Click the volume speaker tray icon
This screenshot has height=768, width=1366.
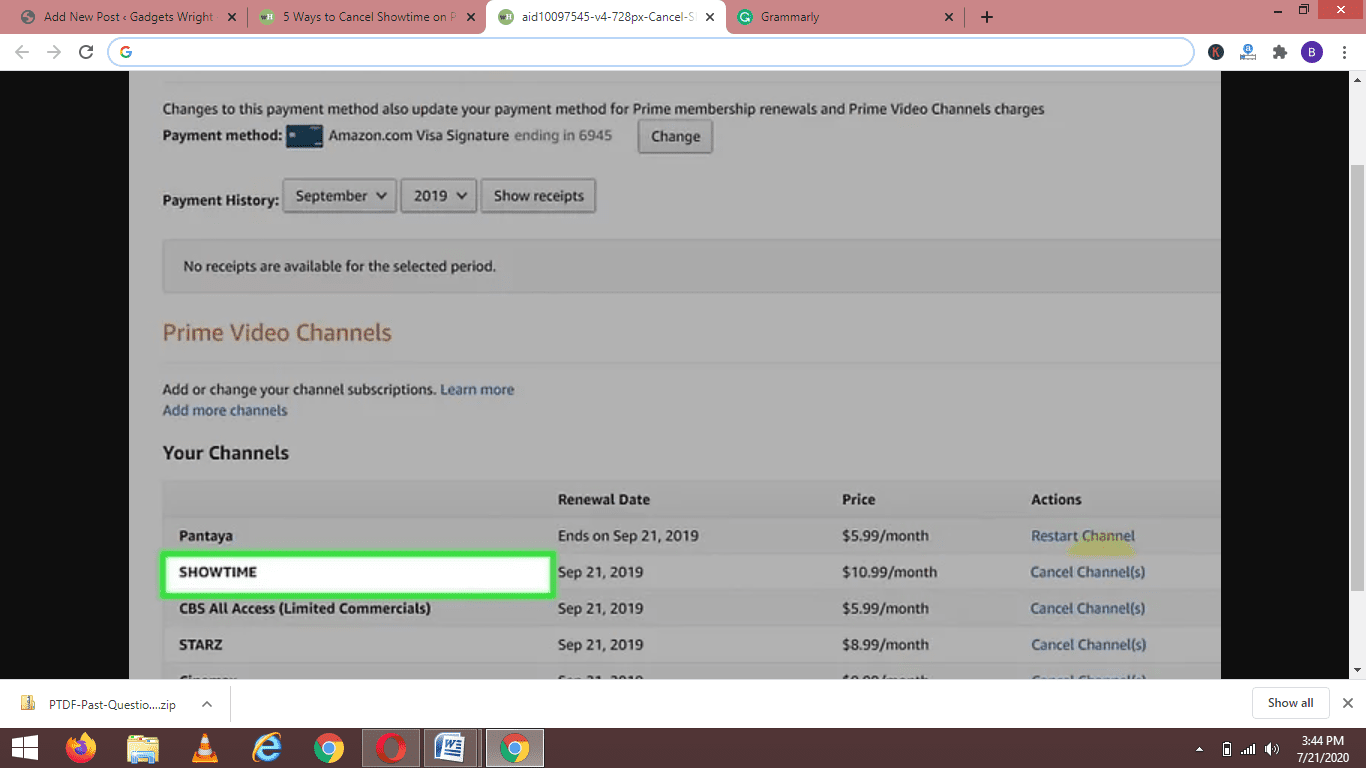[x=1272, y=748]
